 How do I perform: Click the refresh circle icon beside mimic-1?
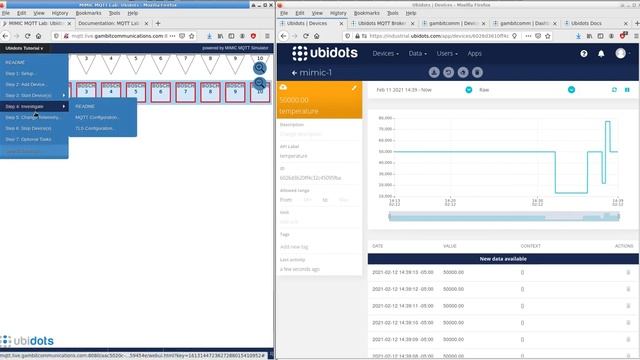point(448,72)
